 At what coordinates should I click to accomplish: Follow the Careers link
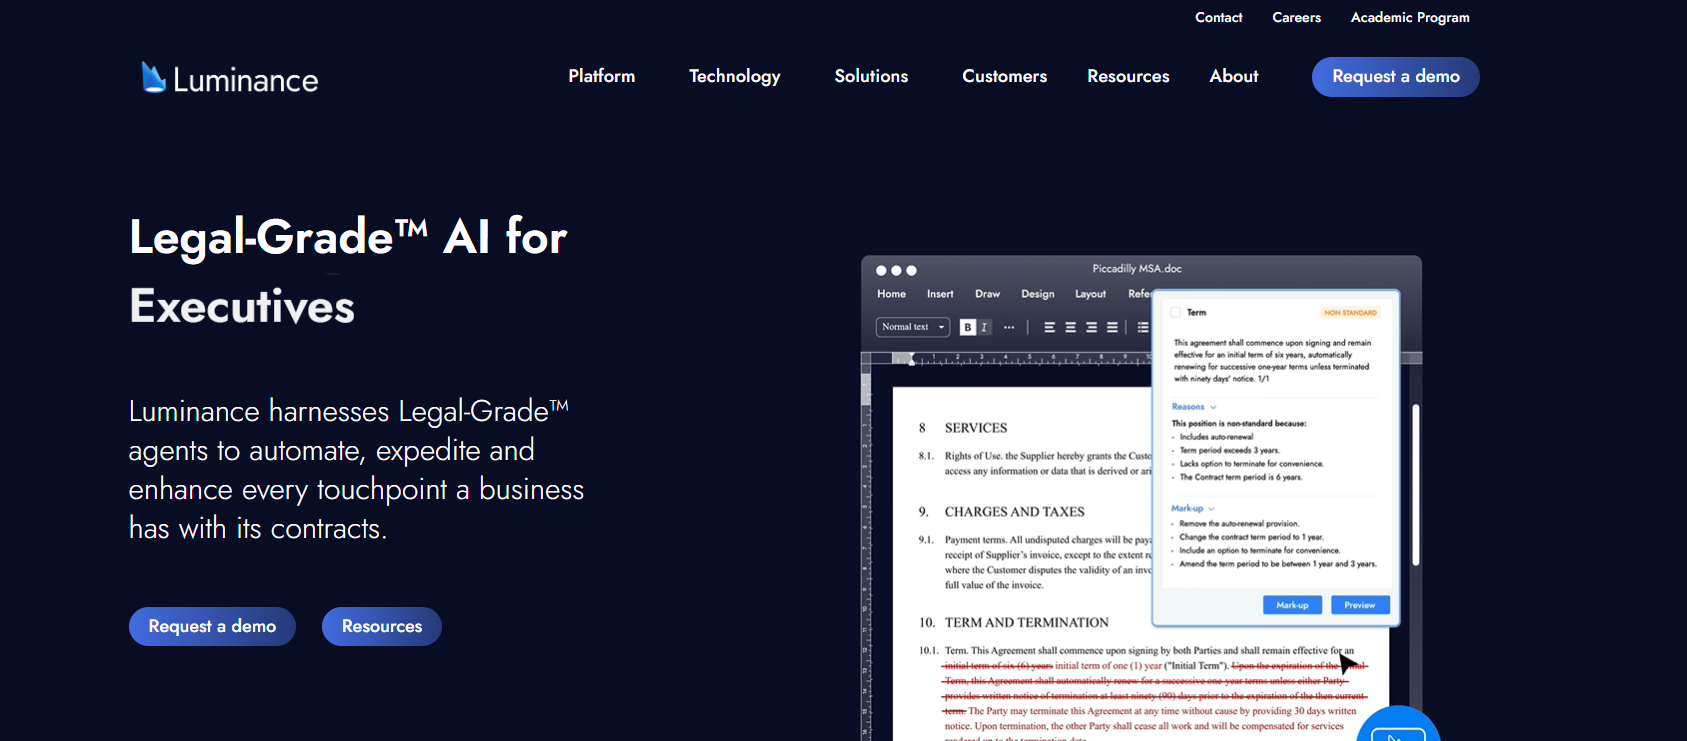pos(1297,17)
